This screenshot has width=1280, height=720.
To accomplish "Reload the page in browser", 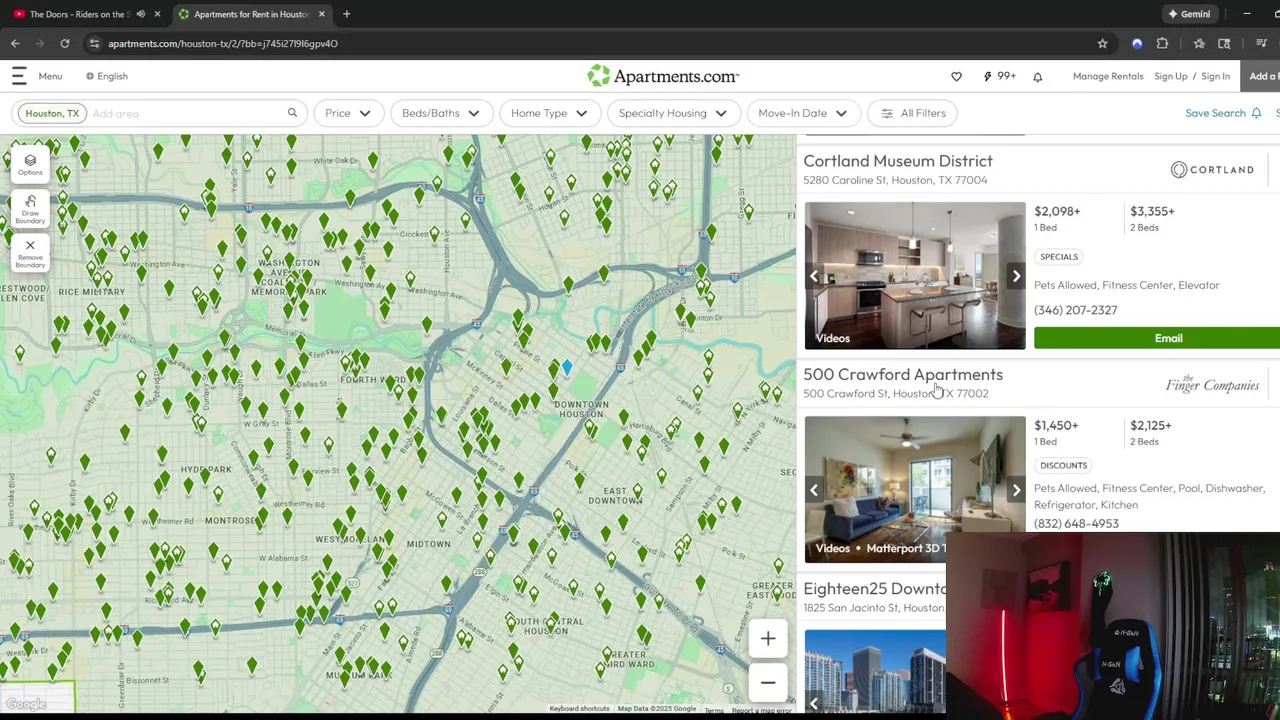I will tap(65, 43).
